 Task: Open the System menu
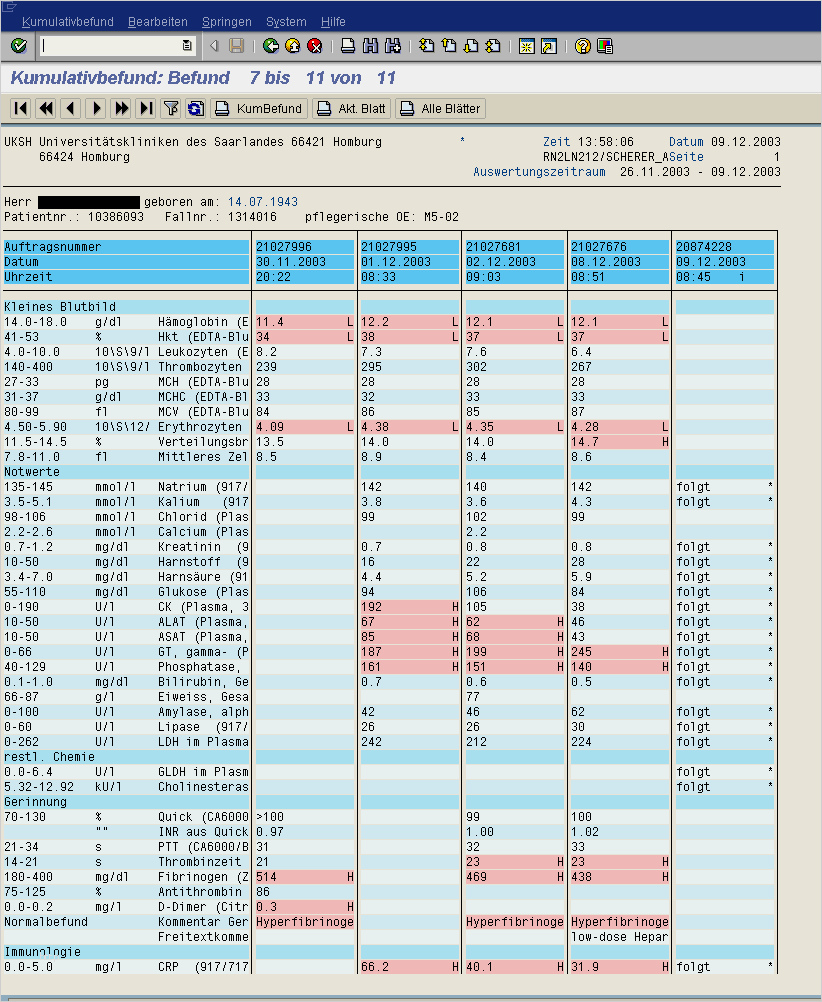(x=286, y=22)
